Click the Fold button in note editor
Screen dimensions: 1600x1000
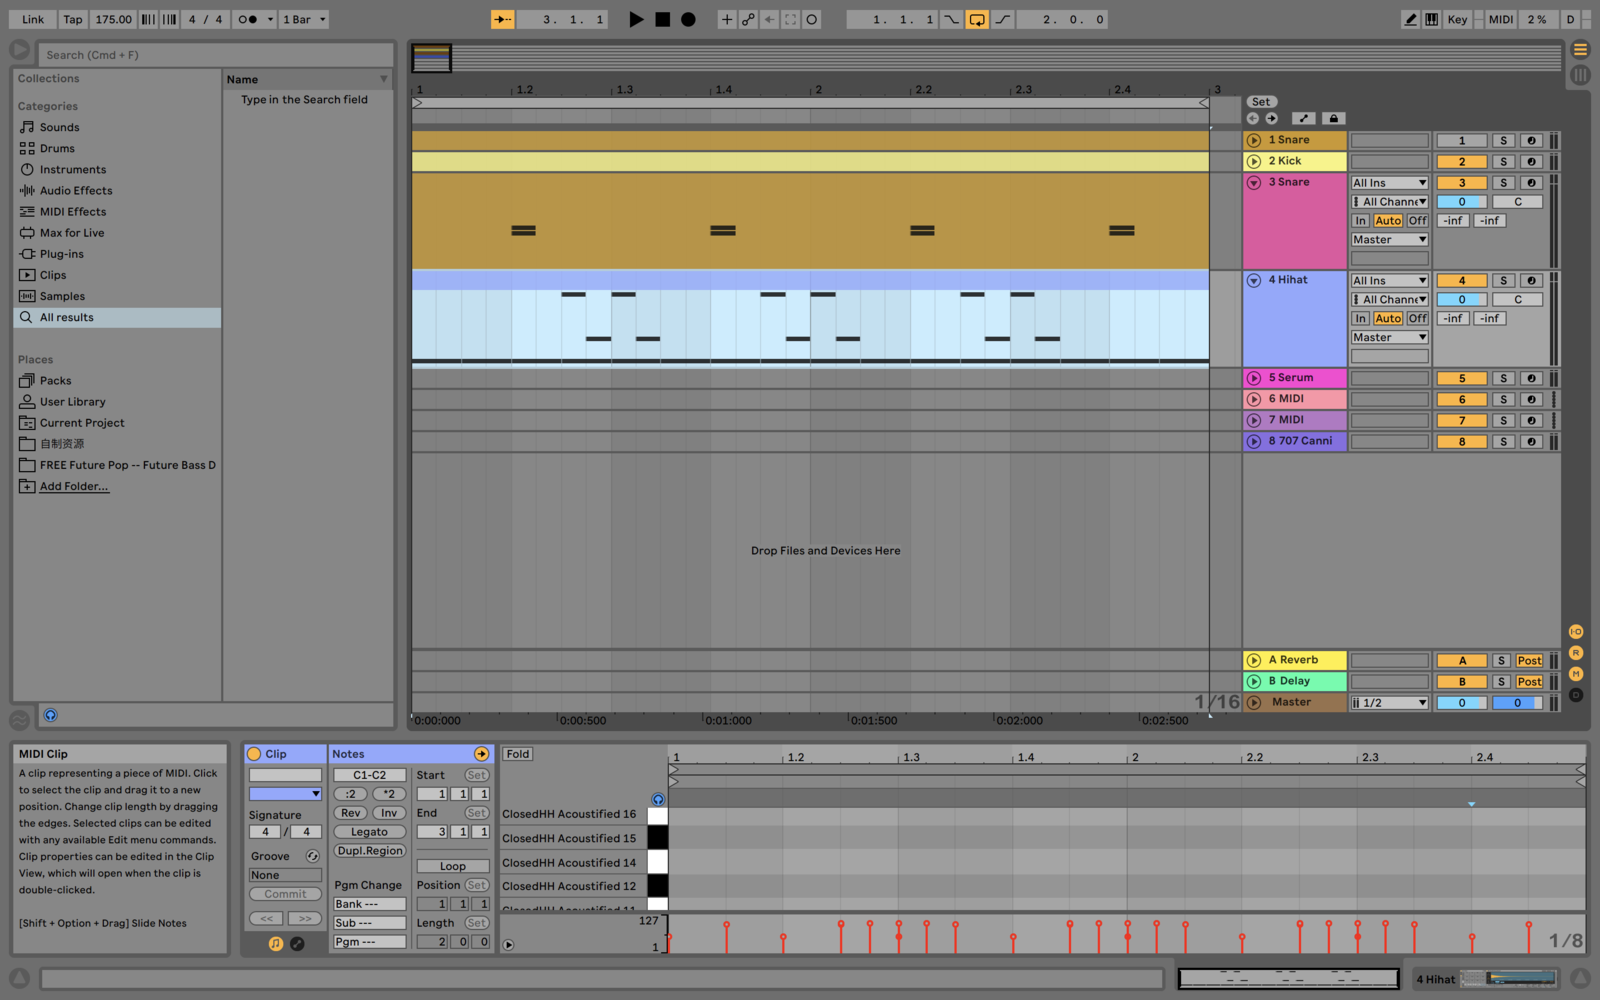pos(517,754)
